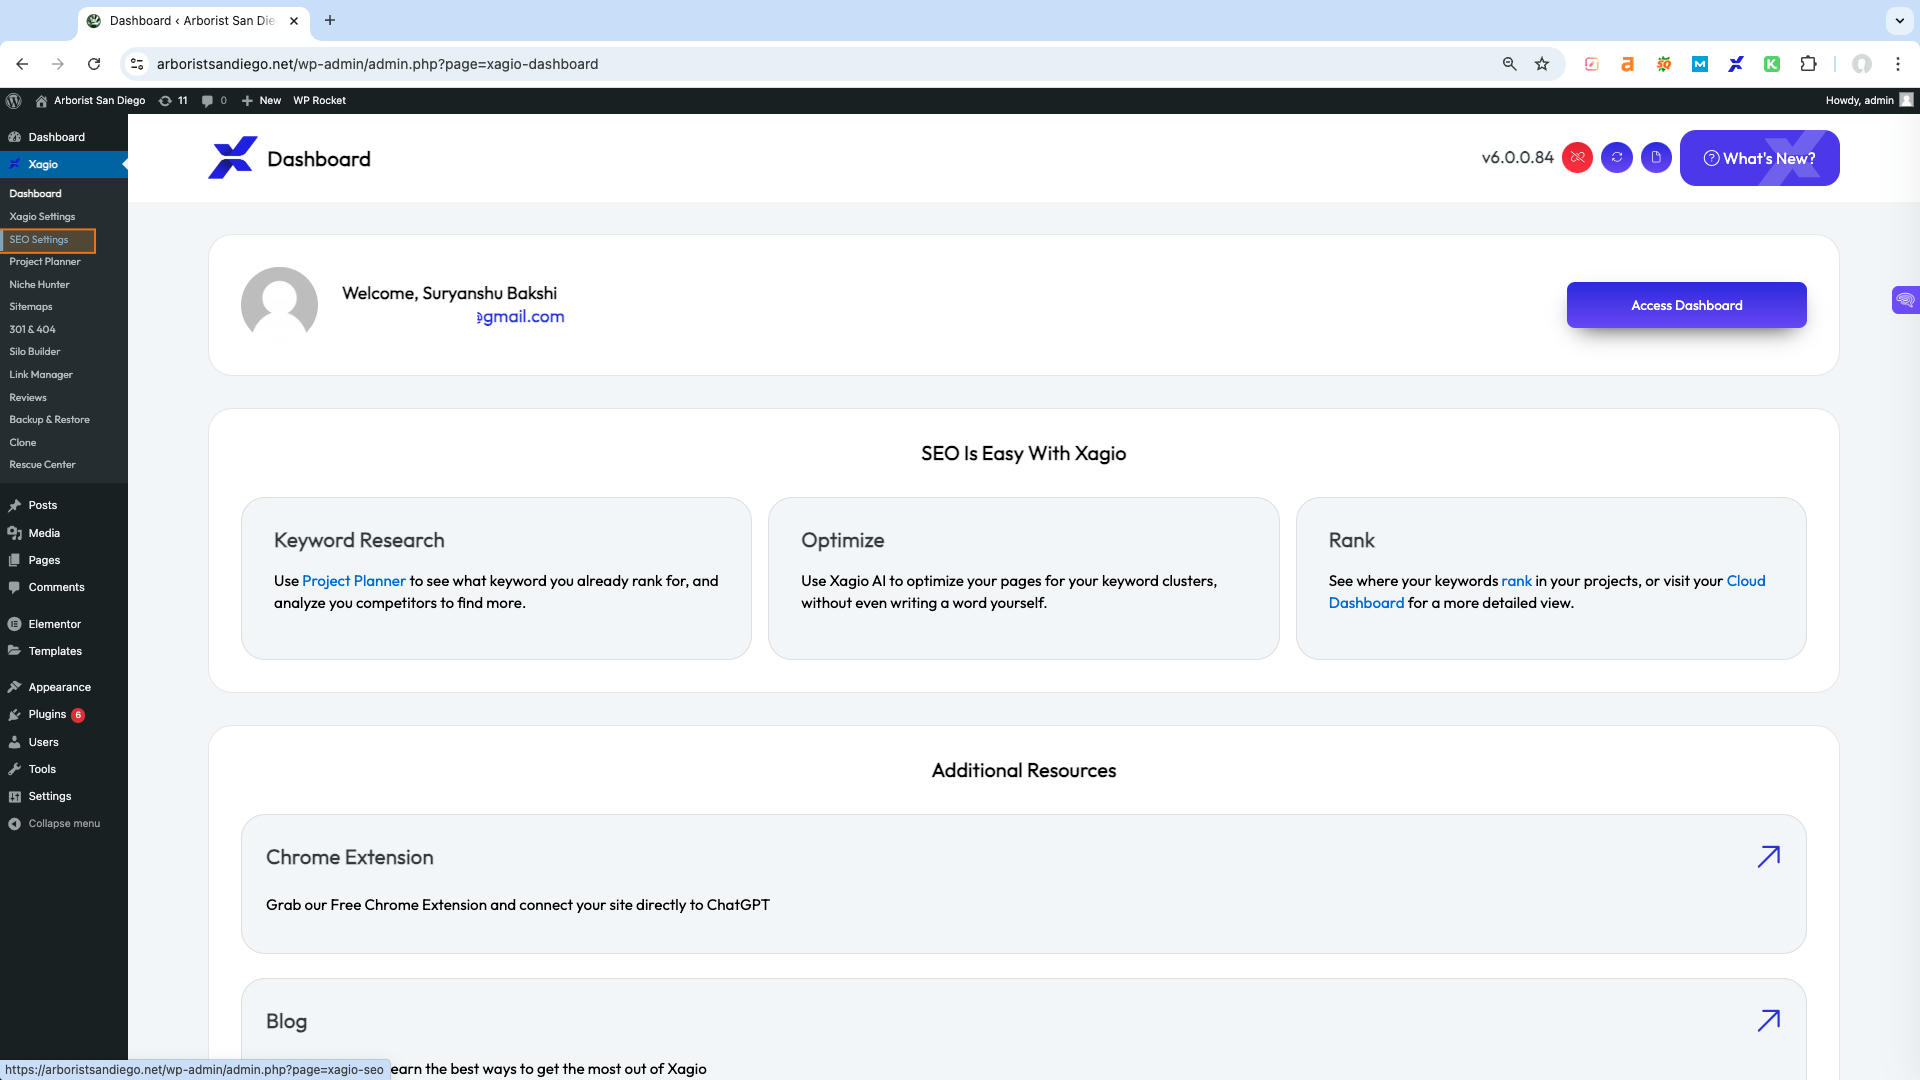Click the gmail.com email link
Image resolution: width=1920 pixels, height=1080 pixels.
(520, 317)
